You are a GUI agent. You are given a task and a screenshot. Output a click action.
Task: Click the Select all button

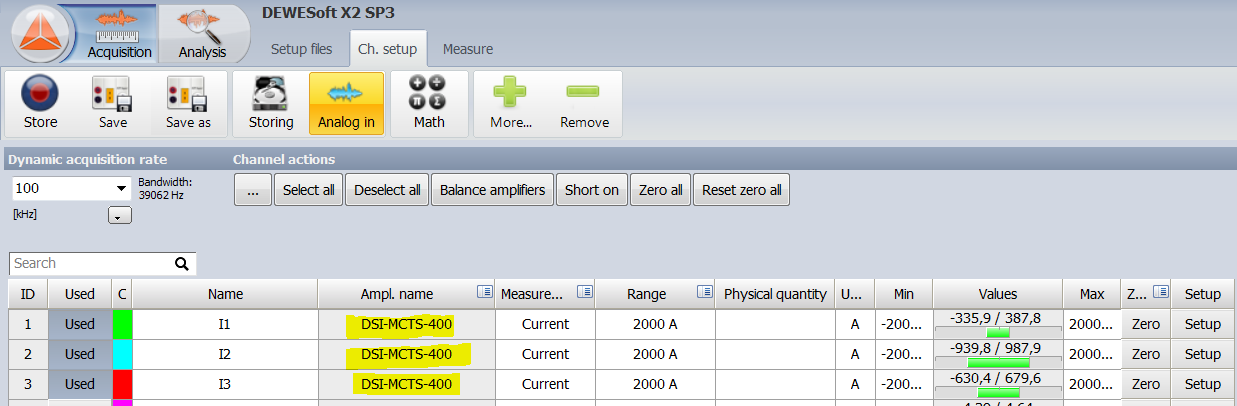click(309, 190)
